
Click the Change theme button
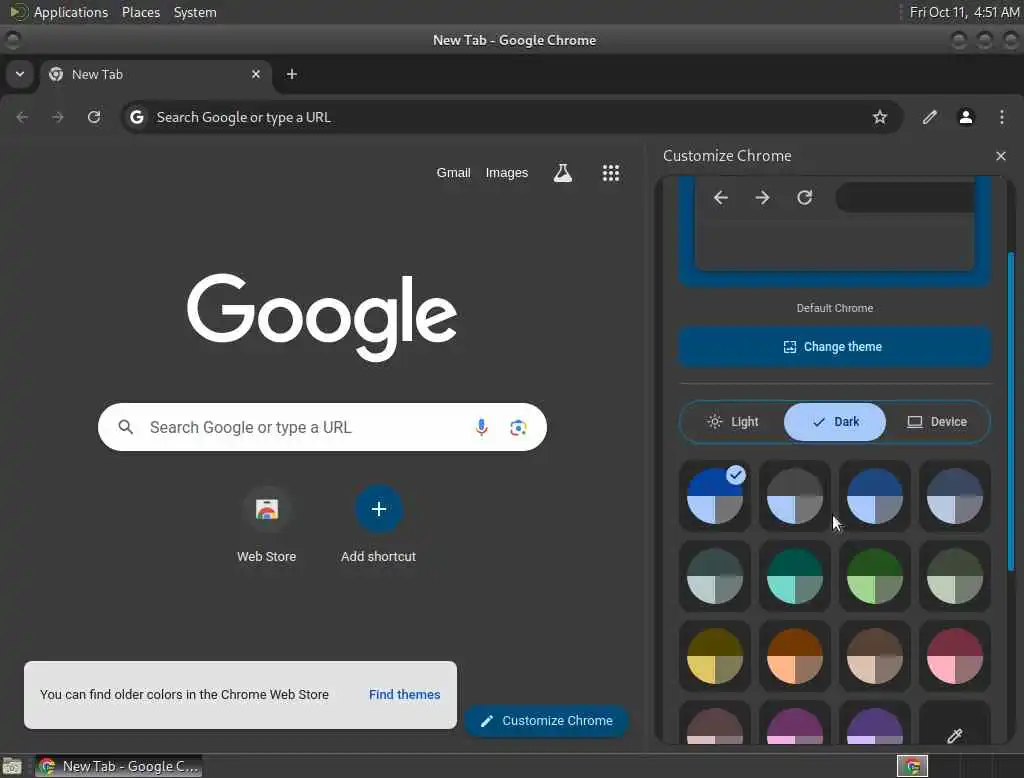point(835,347)
